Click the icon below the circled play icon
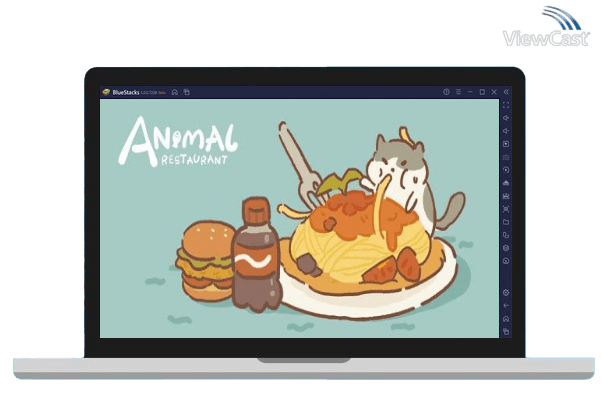 (506, 183)
